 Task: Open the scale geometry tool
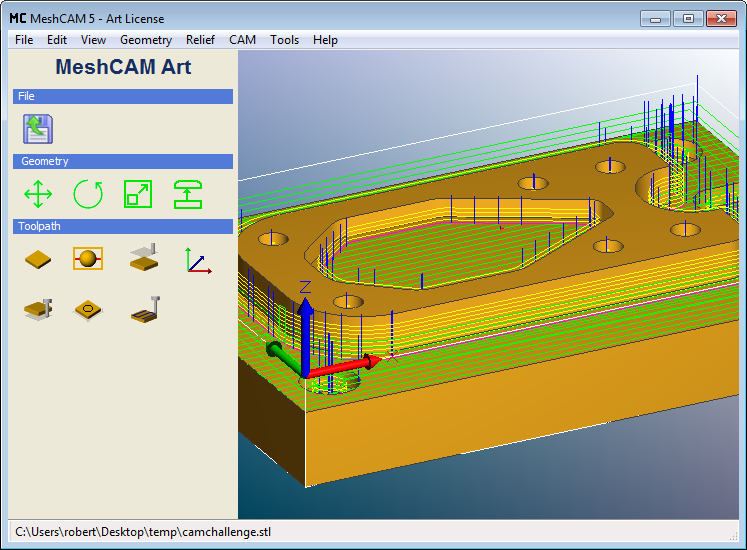pos(138,193)
